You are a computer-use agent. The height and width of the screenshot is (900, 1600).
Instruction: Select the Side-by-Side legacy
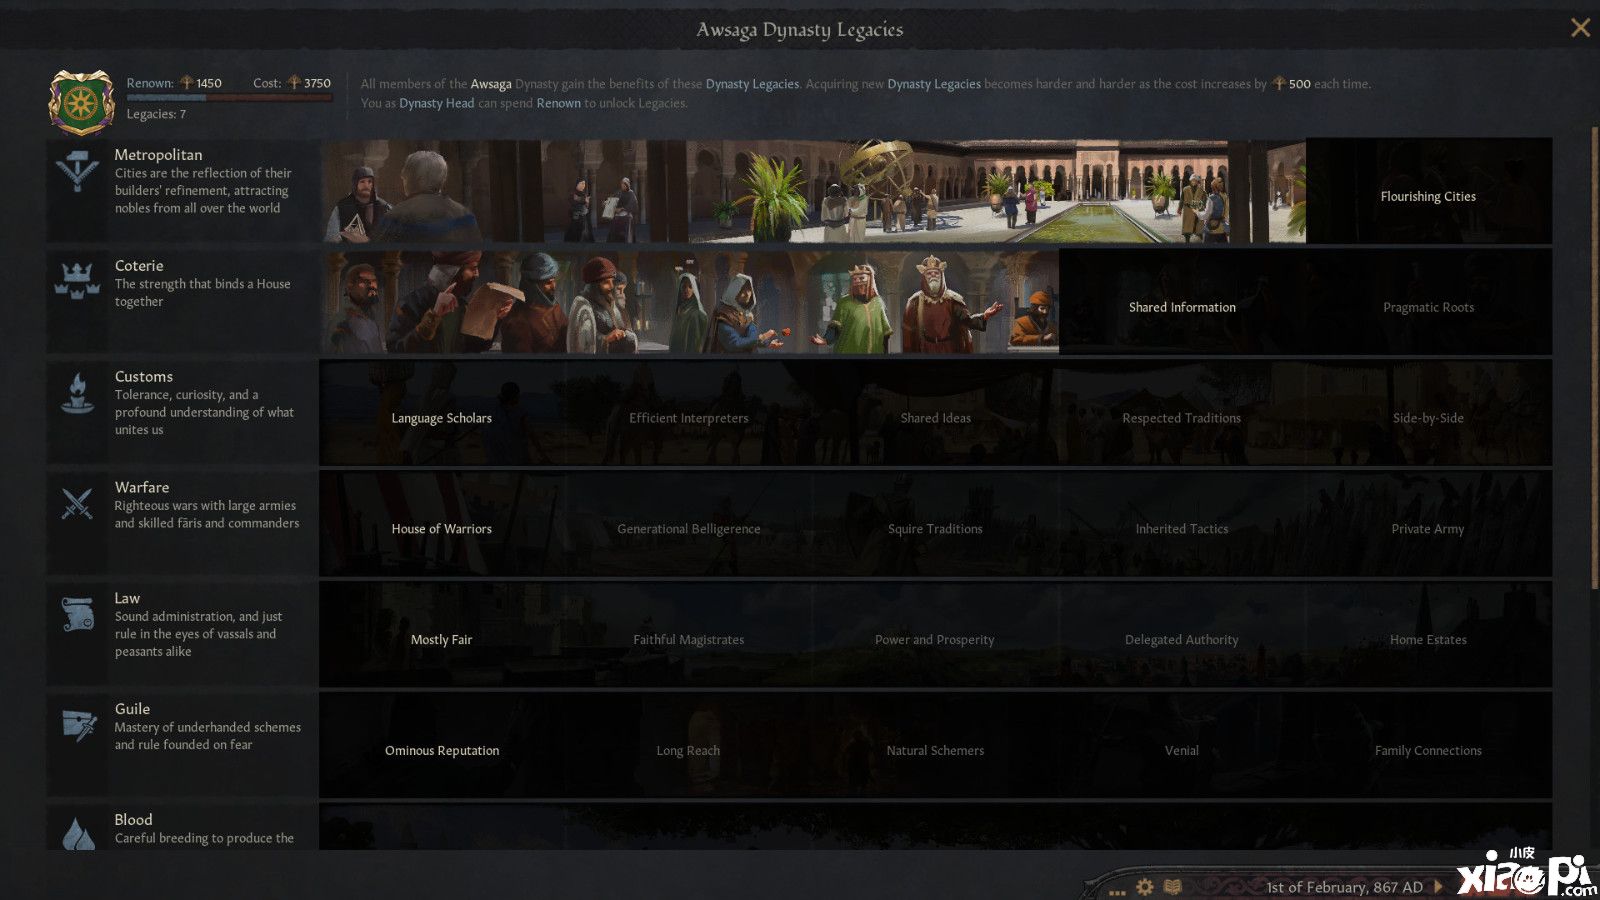coord(1429,413)
